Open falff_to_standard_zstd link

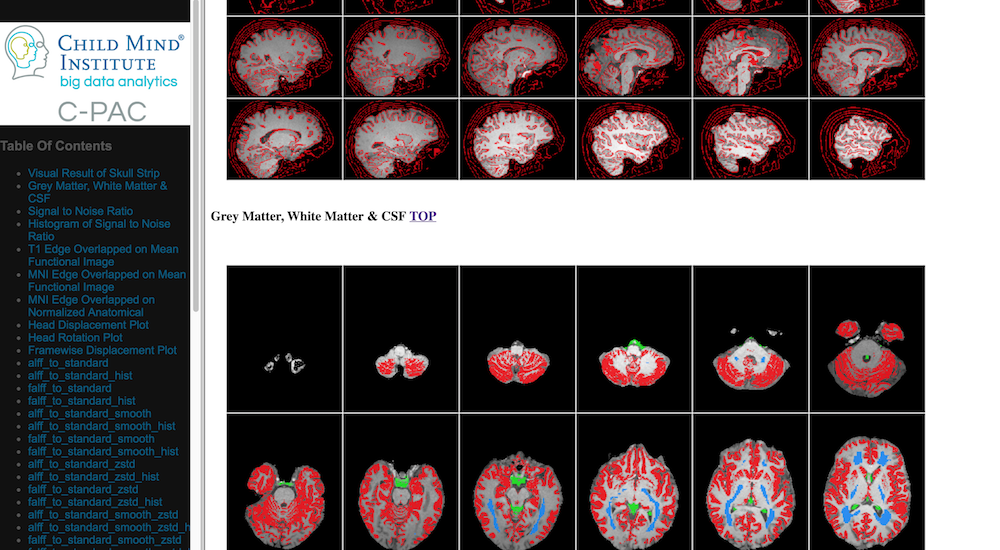(83, 489)
